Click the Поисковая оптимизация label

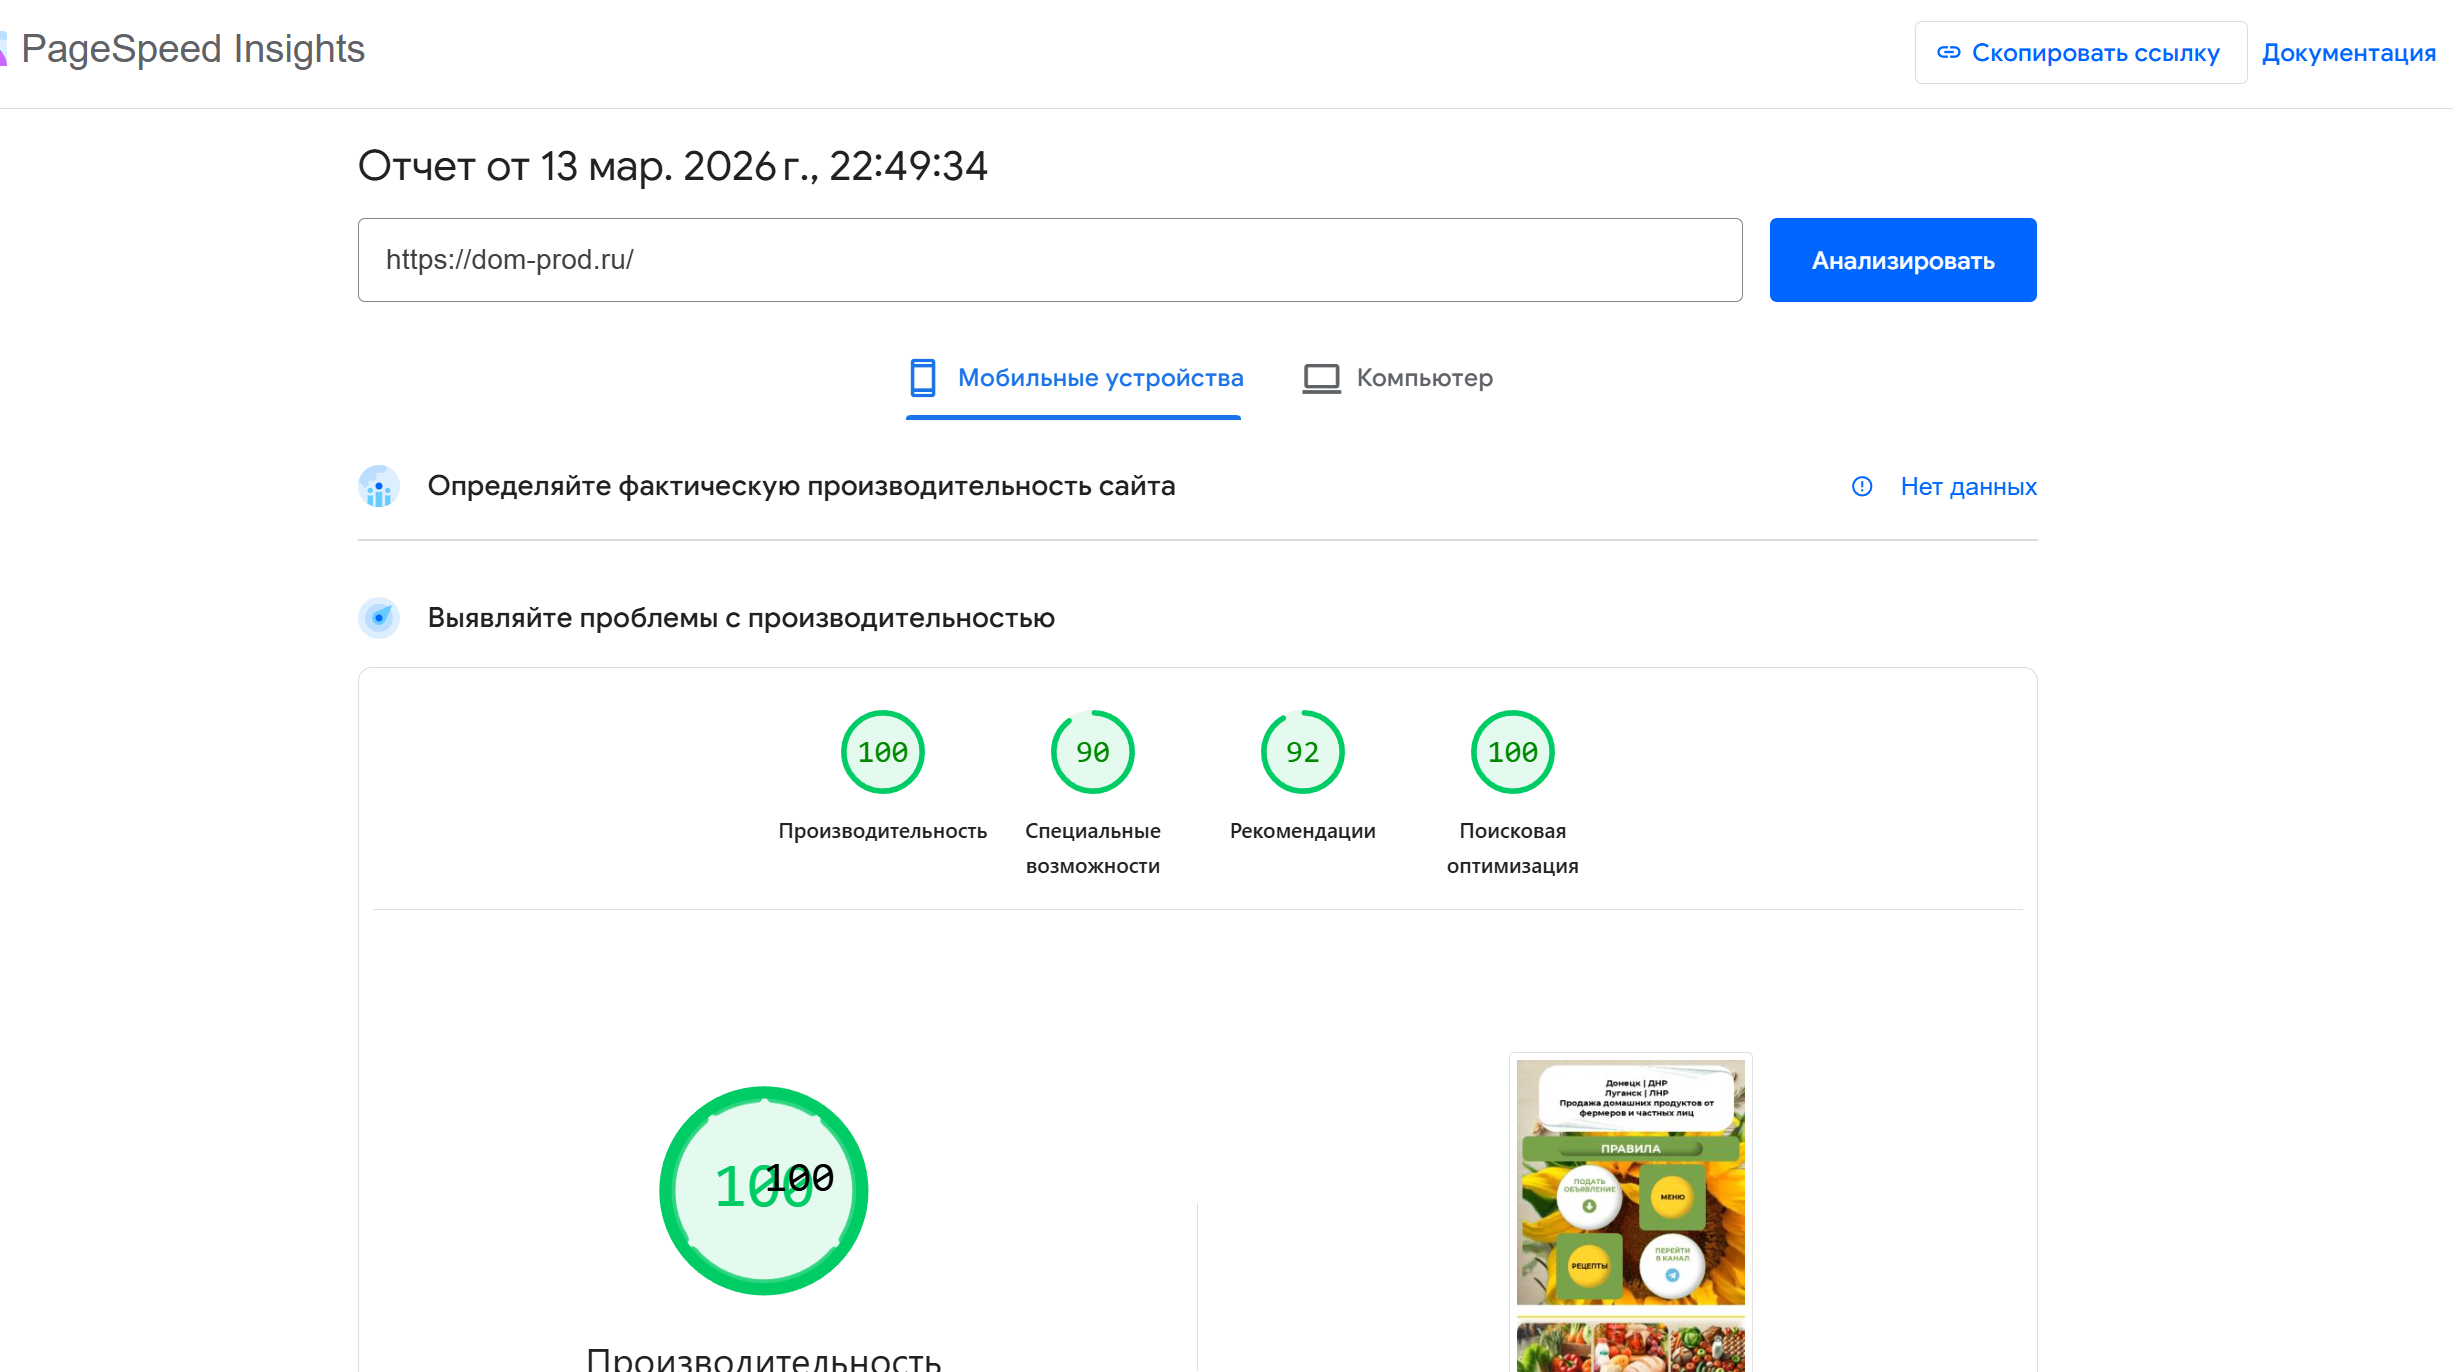tap(1512, 848)
